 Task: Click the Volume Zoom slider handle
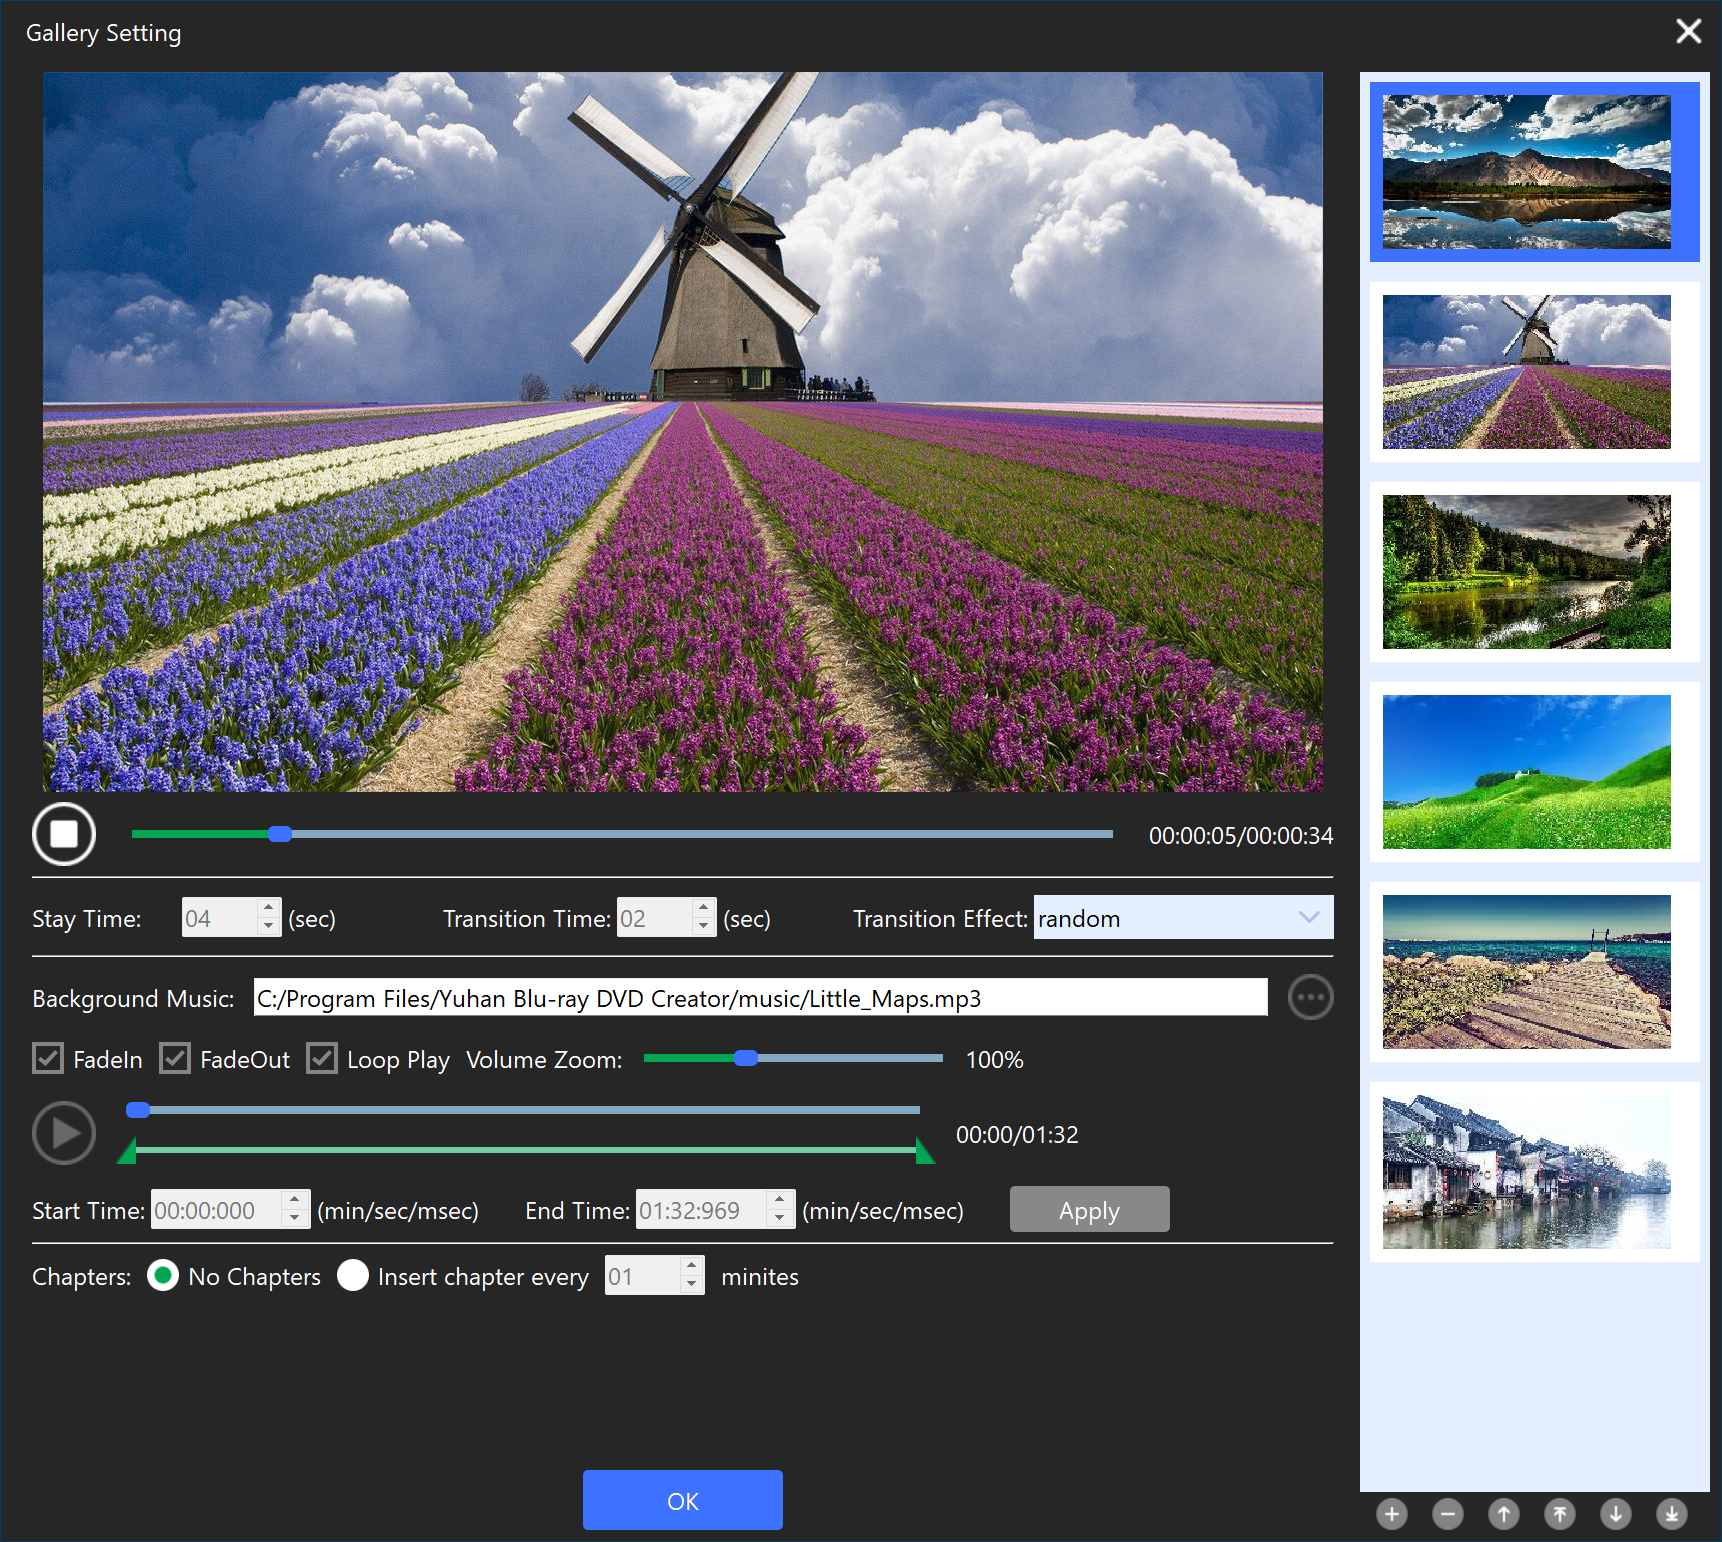745,1059
